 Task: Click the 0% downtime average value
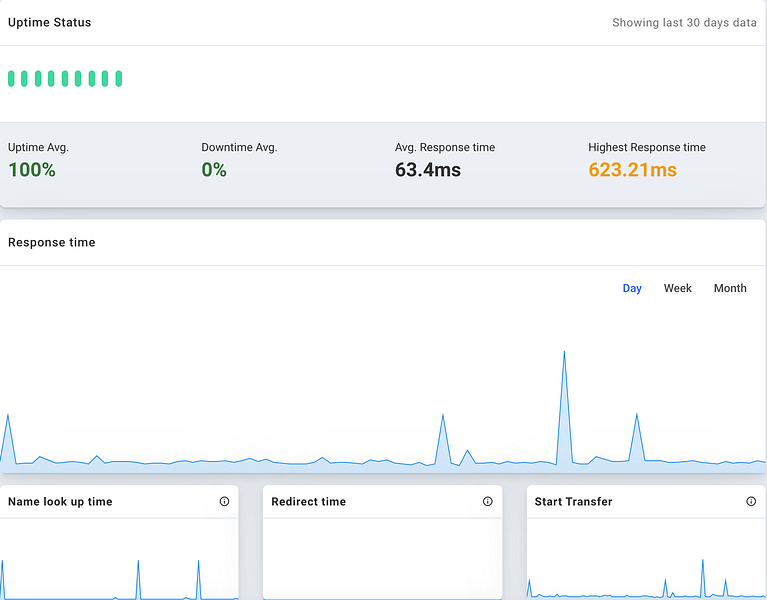214,170
